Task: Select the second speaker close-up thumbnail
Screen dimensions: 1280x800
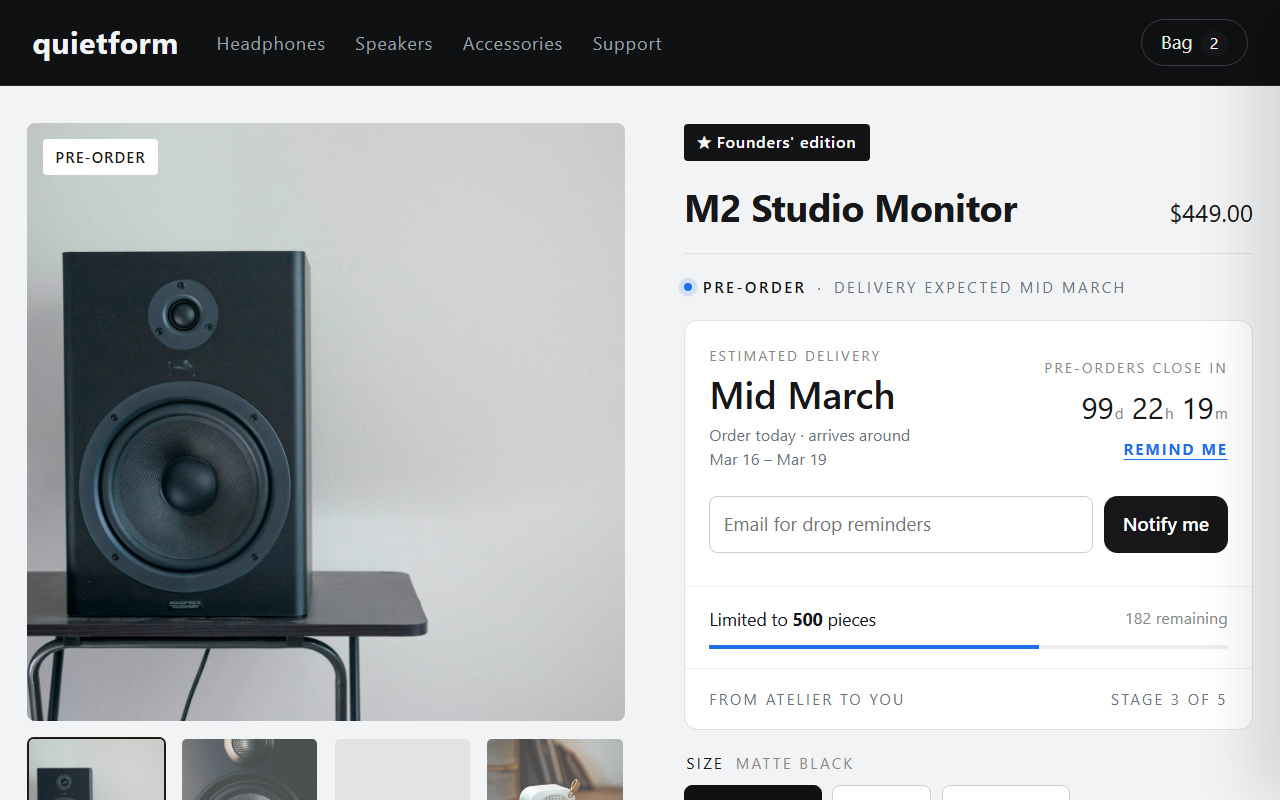Action: (249, 769)
